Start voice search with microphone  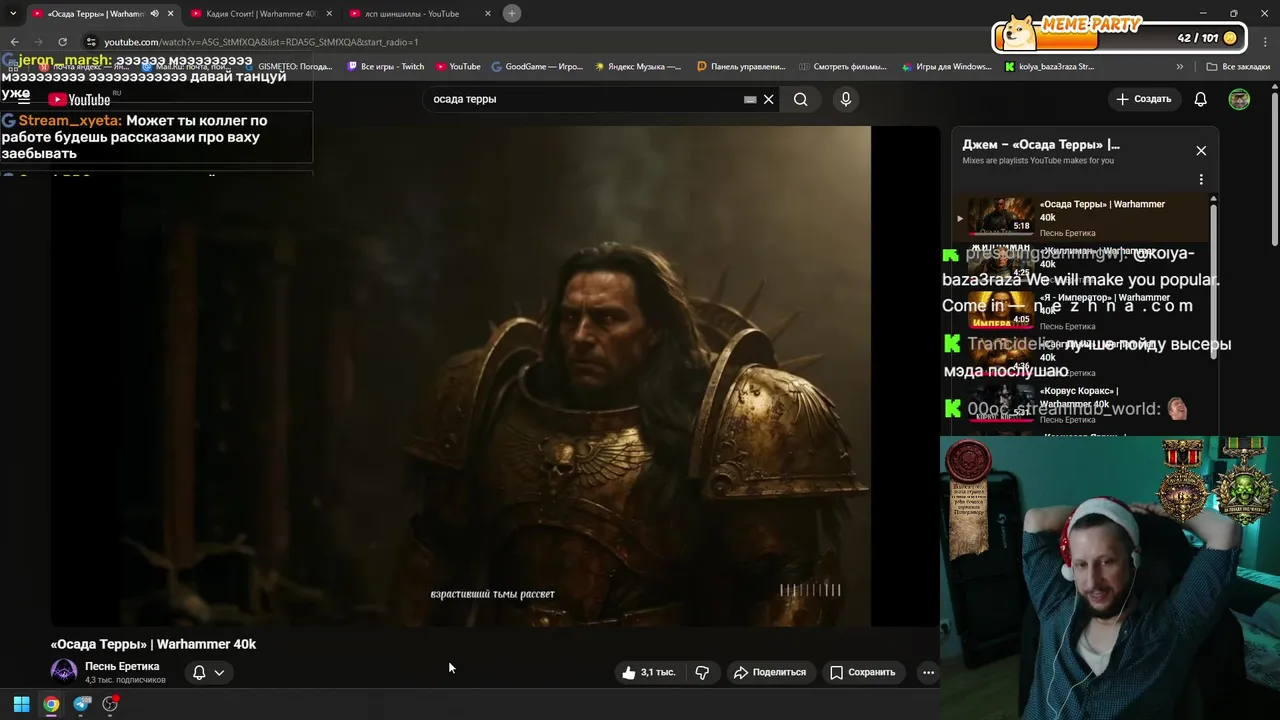coord(846,99)
